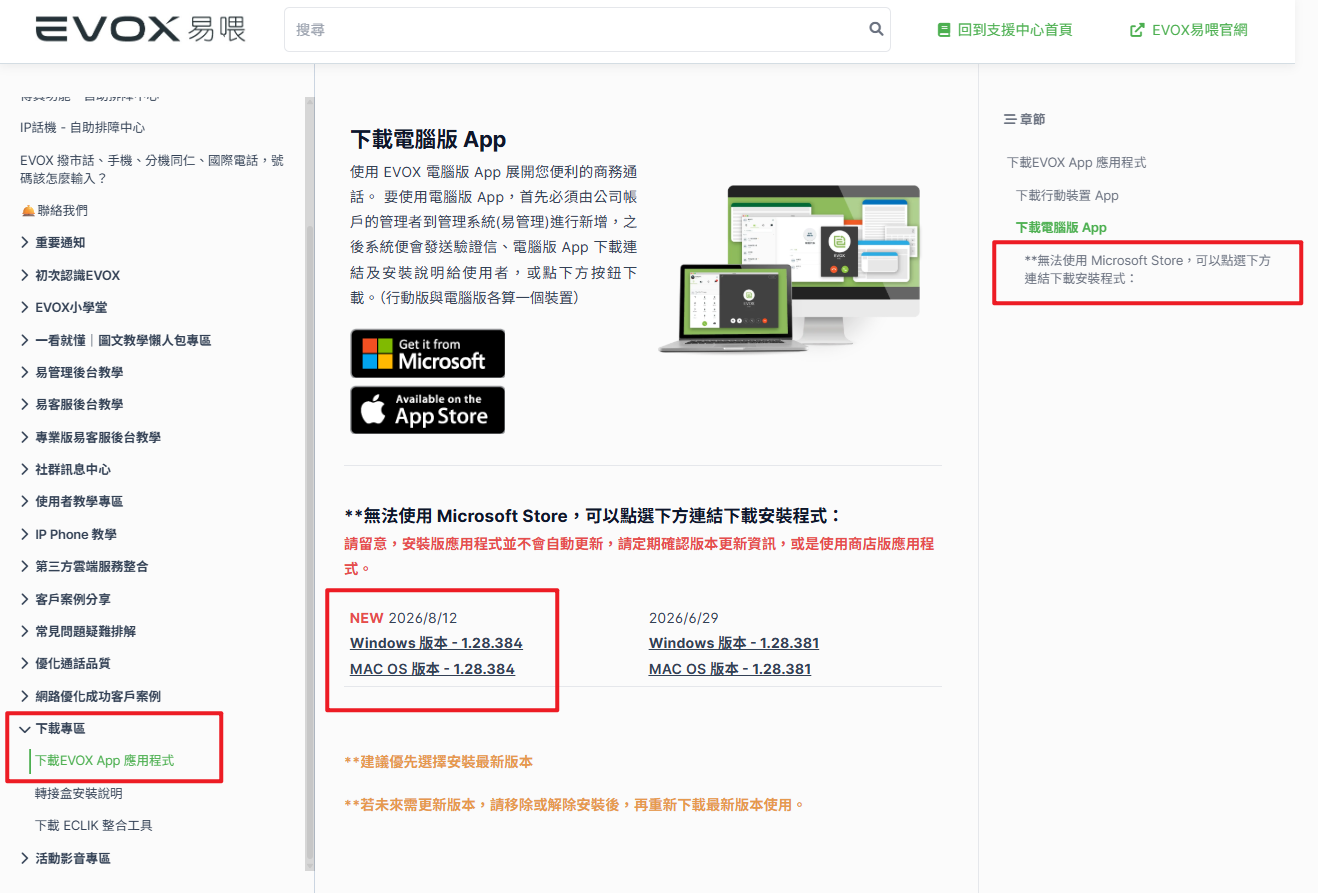
Task: Jump to 下載EVOX App 應用程式 chapter
Action: click(1076, 162)
